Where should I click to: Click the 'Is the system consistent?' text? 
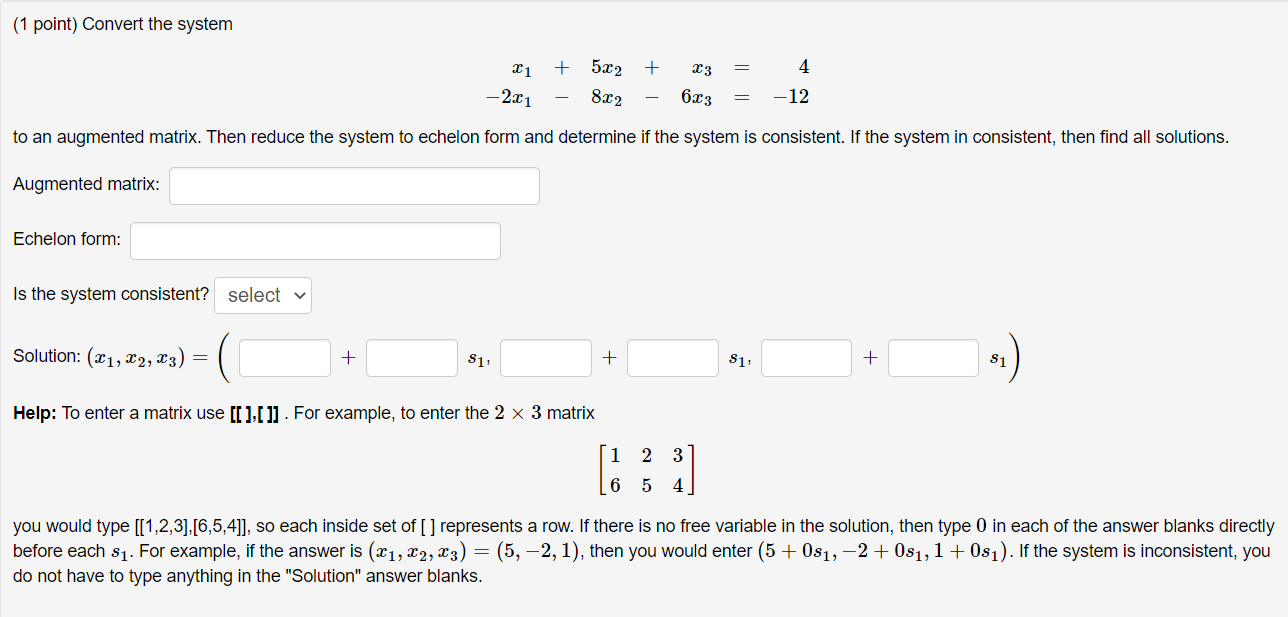[109, 294]
